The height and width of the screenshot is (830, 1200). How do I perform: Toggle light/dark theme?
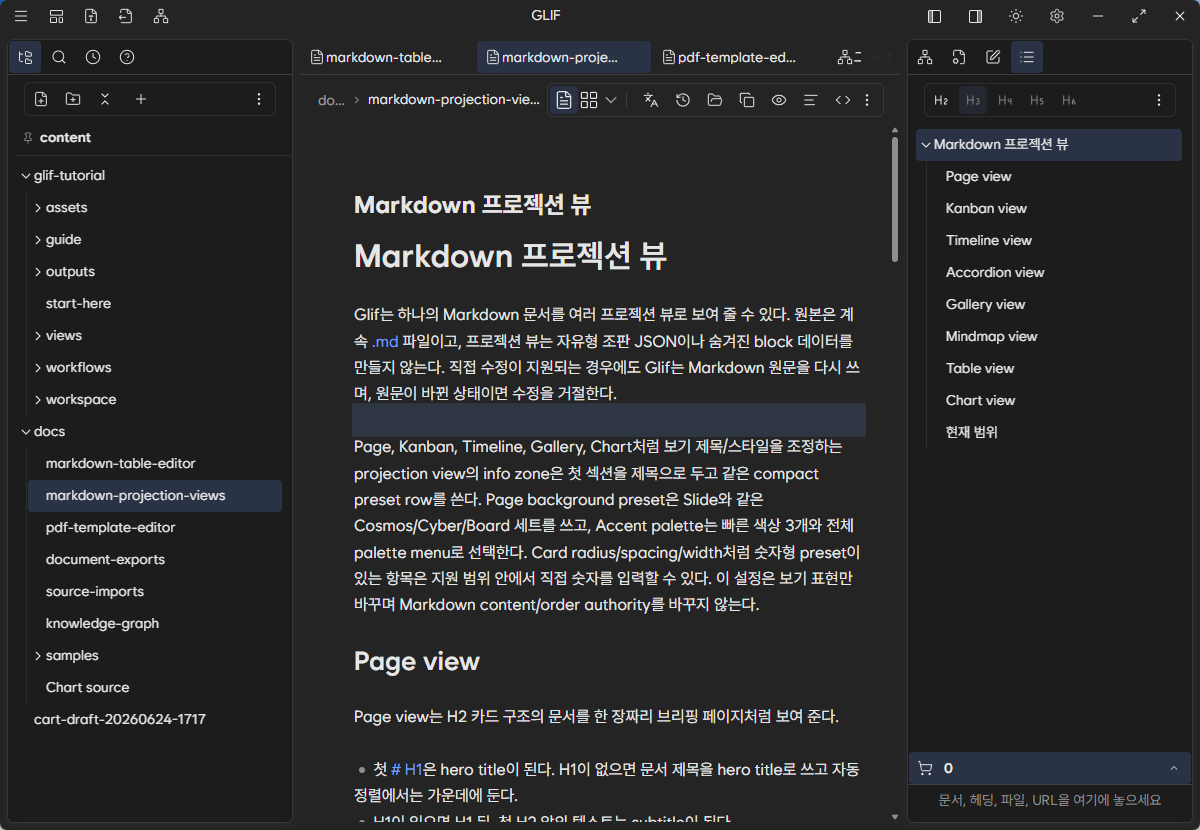pyautogui.click(x=1016, y=16)
